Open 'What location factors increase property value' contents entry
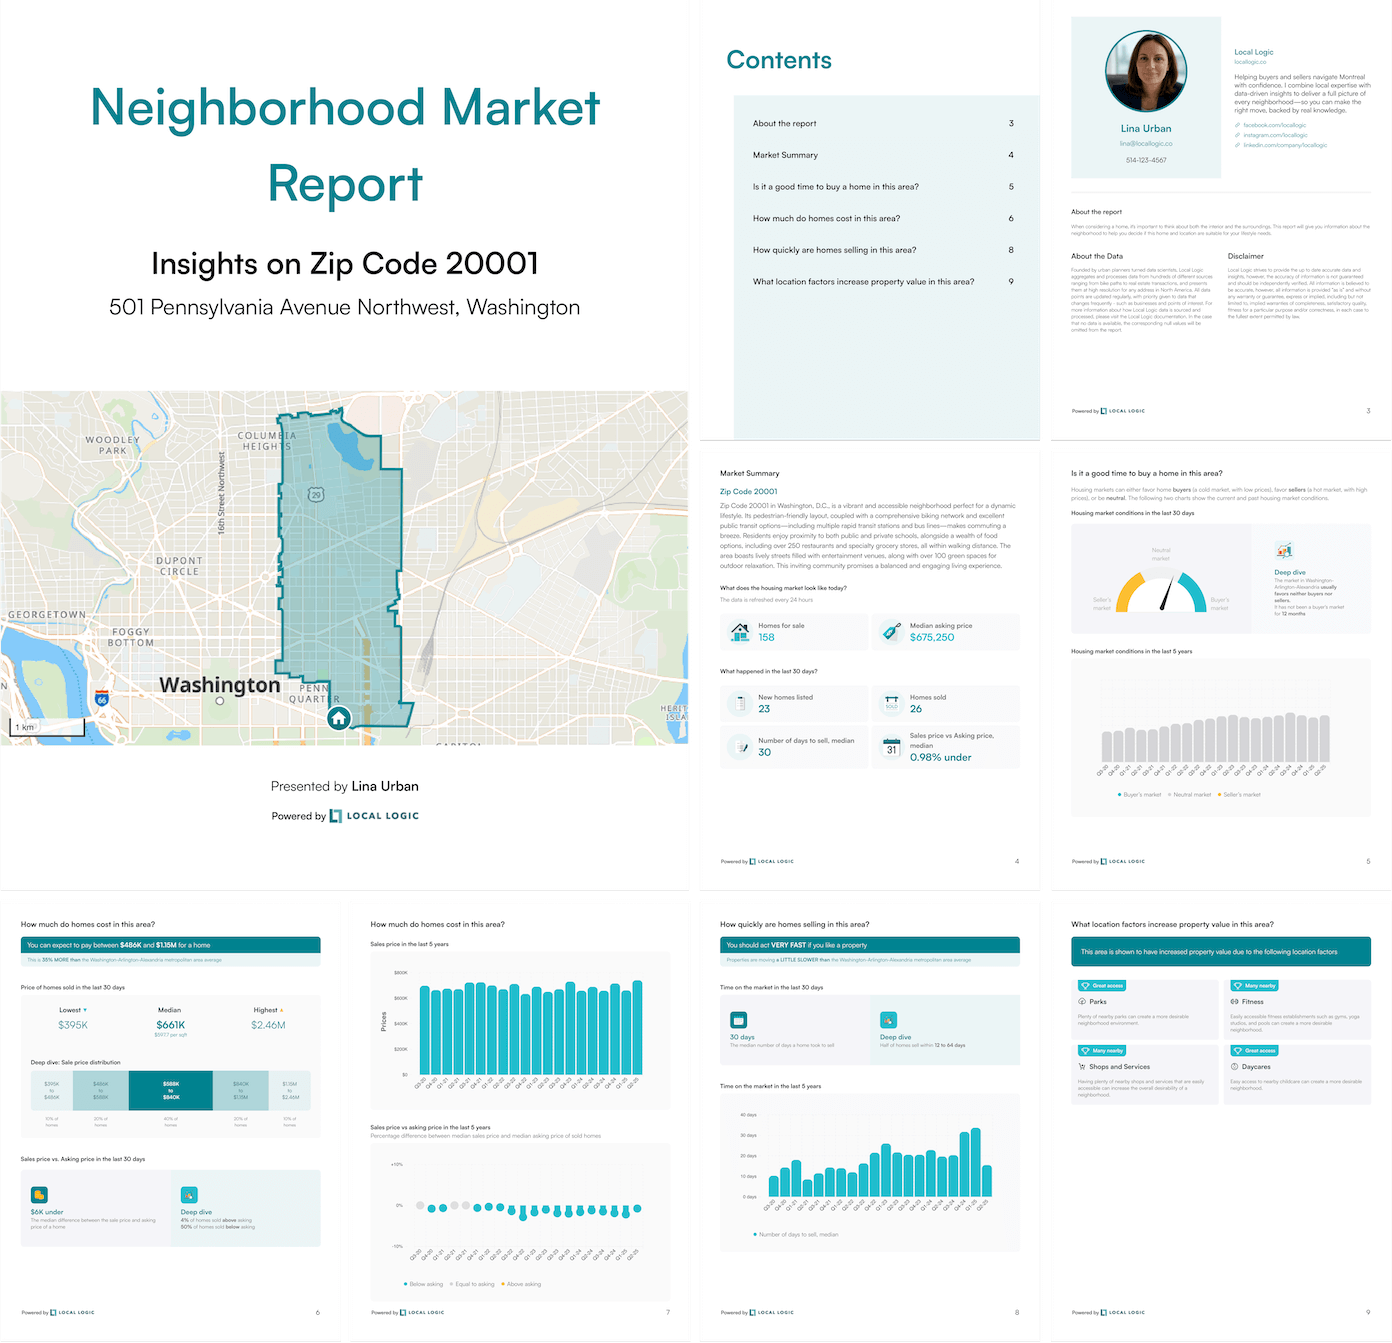The height and width of the screenshot is (1343, 1392). click(883, 282)
